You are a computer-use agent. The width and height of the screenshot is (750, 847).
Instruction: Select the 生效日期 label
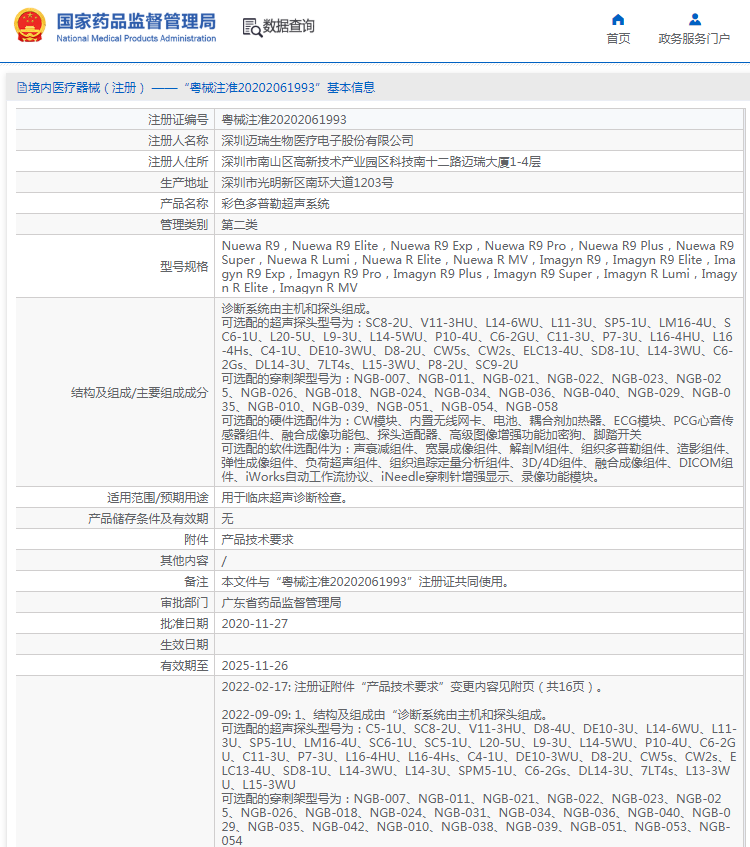tap(184, 645)
